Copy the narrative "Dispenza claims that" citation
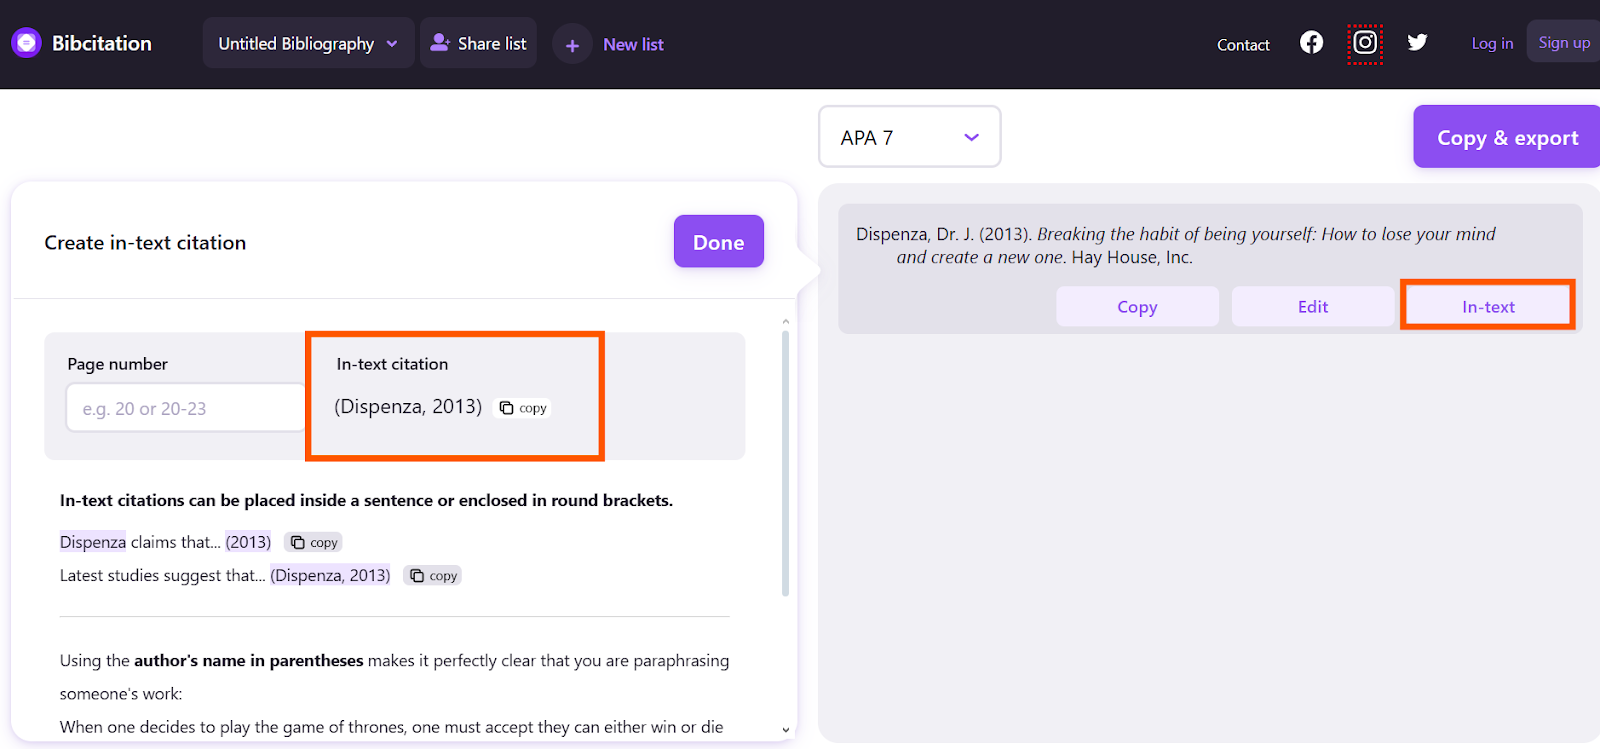Viewport: 1600px width, 749px height. coord(314,542)
